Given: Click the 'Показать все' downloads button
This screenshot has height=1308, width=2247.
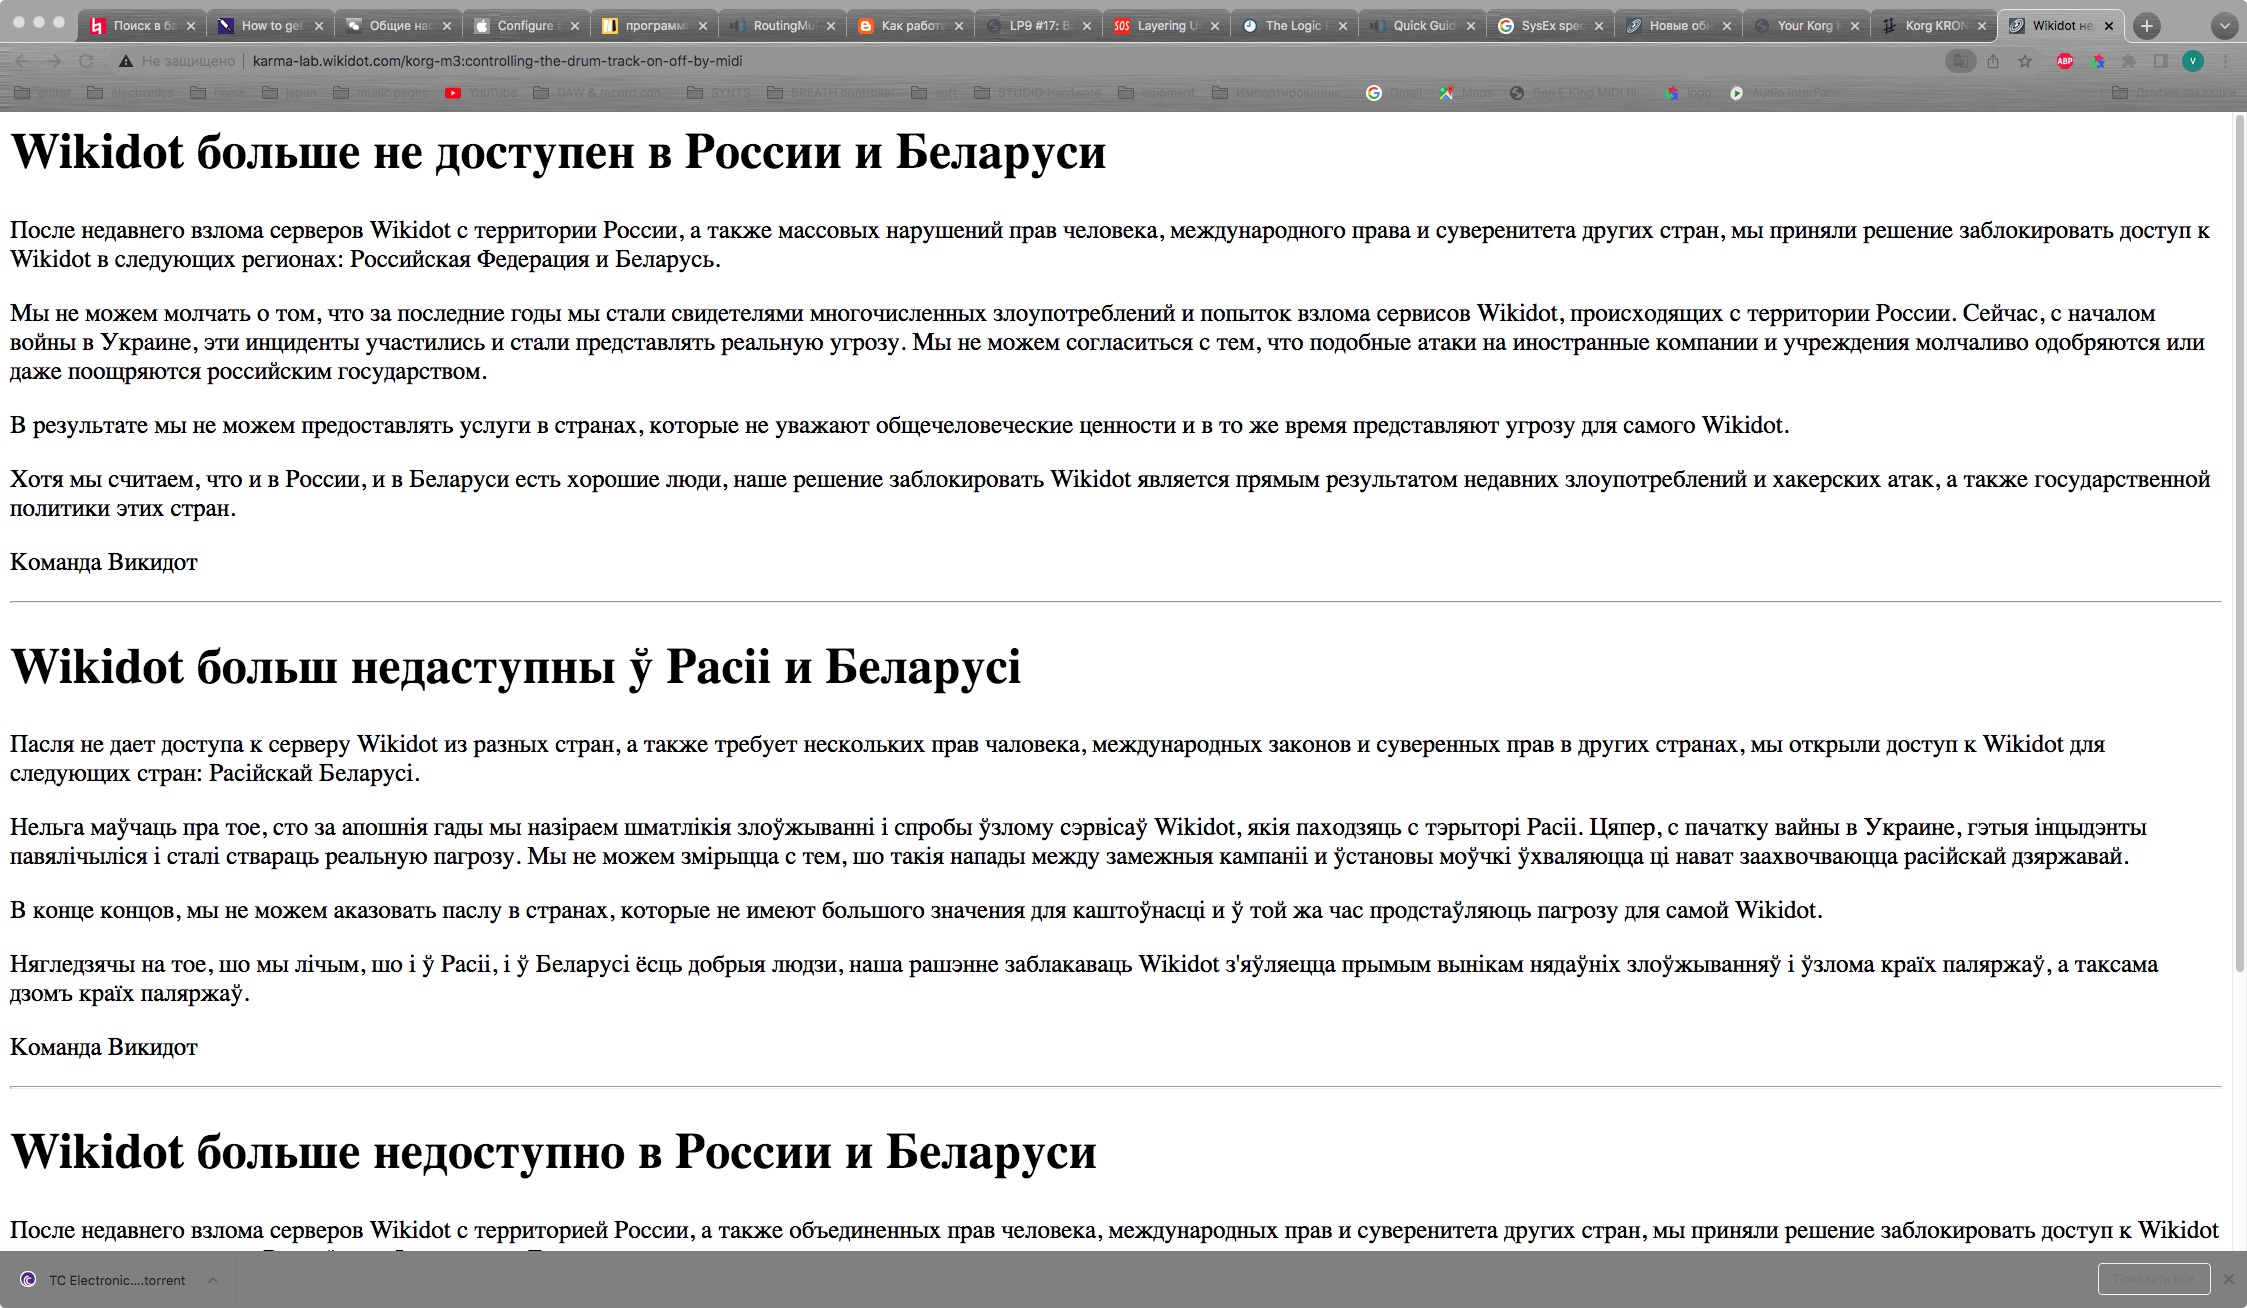Looking at the screenshot, I should 2153,1279.
